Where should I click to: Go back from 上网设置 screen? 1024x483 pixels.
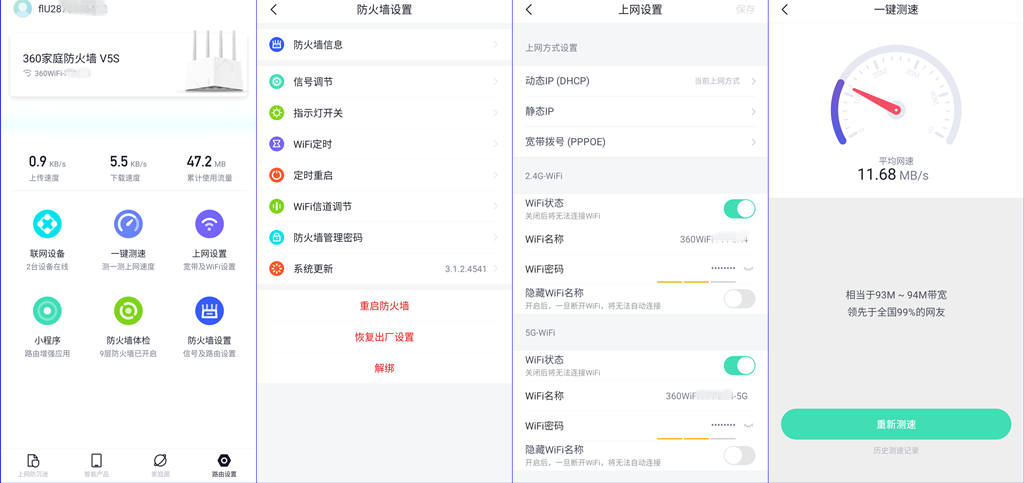529,9
